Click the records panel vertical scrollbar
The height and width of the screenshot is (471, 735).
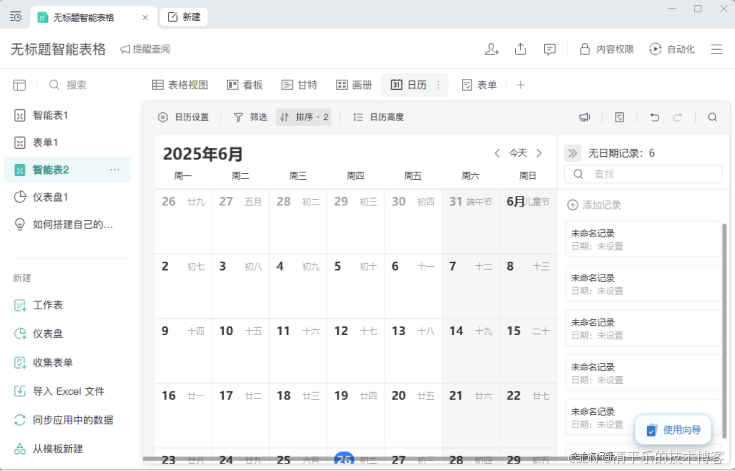point(725,331)
